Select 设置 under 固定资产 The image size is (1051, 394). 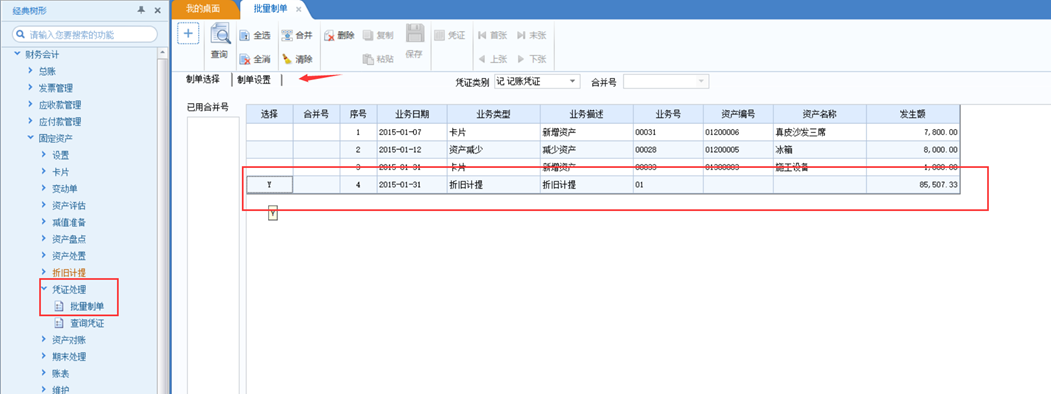coord(60,155)
